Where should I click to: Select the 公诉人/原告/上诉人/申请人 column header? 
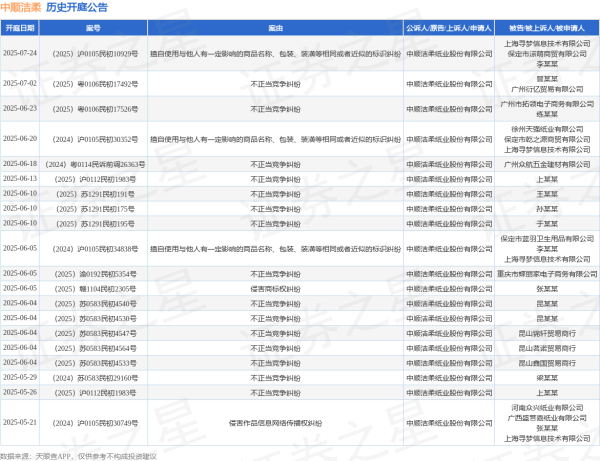coord(447,28)
